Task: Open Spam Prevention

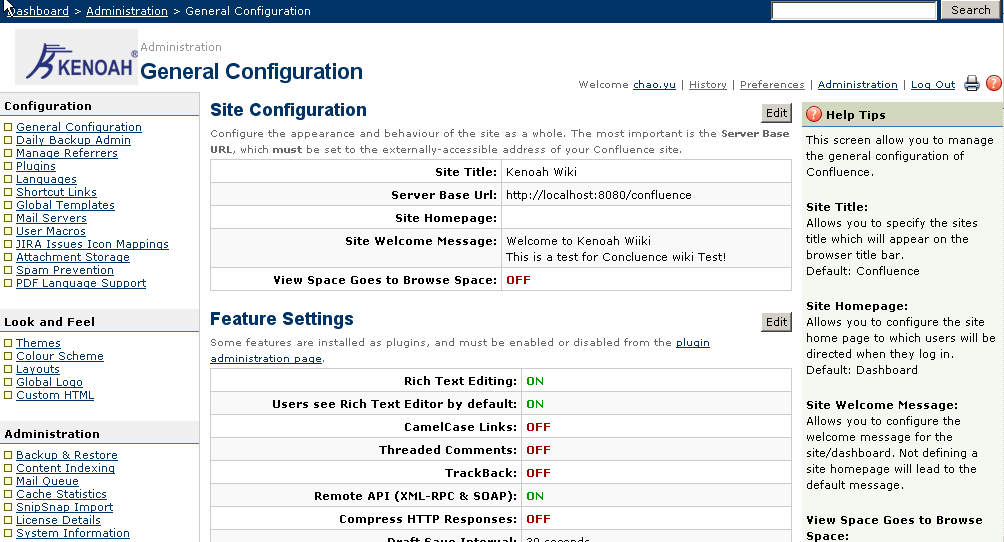Action: (x=65, y=270)
